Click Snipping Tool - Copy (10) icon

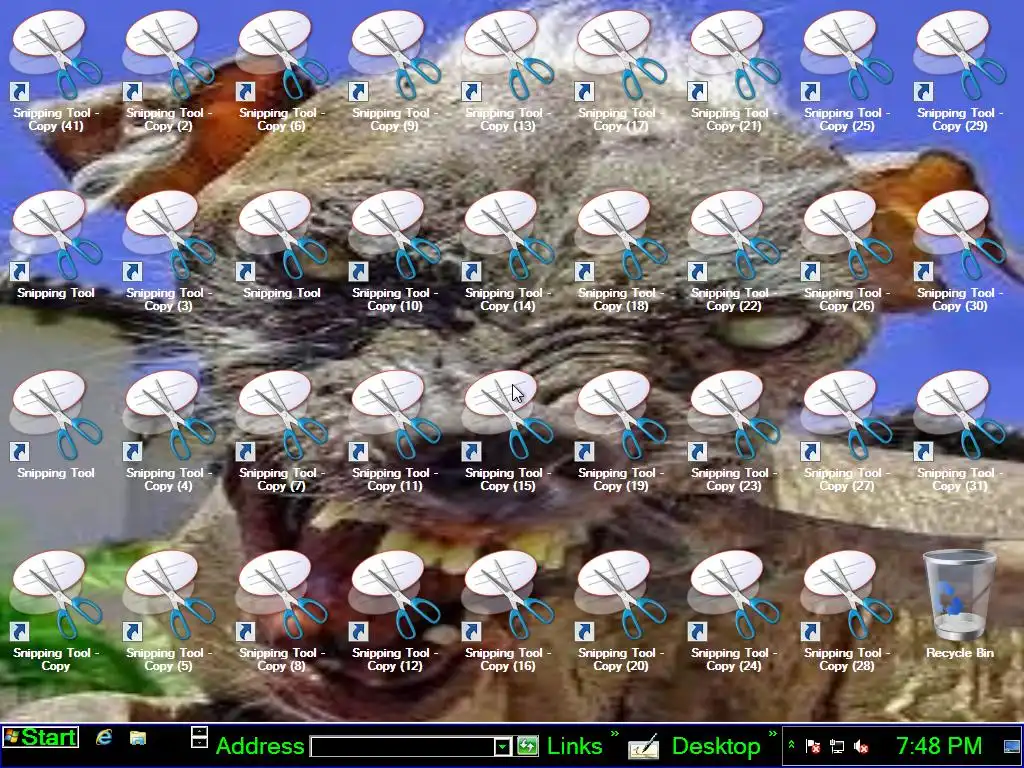pos(394,251)
